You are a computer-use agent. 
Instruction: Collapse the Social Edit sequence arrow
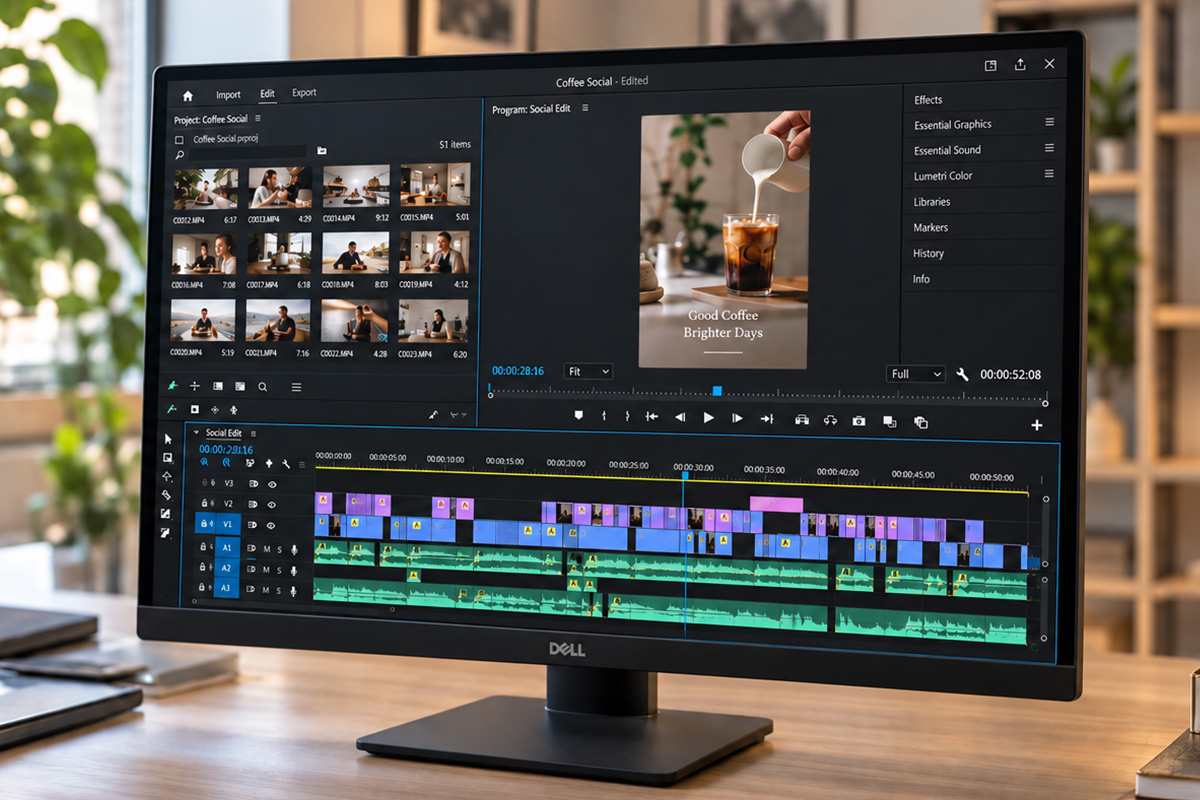196,433
